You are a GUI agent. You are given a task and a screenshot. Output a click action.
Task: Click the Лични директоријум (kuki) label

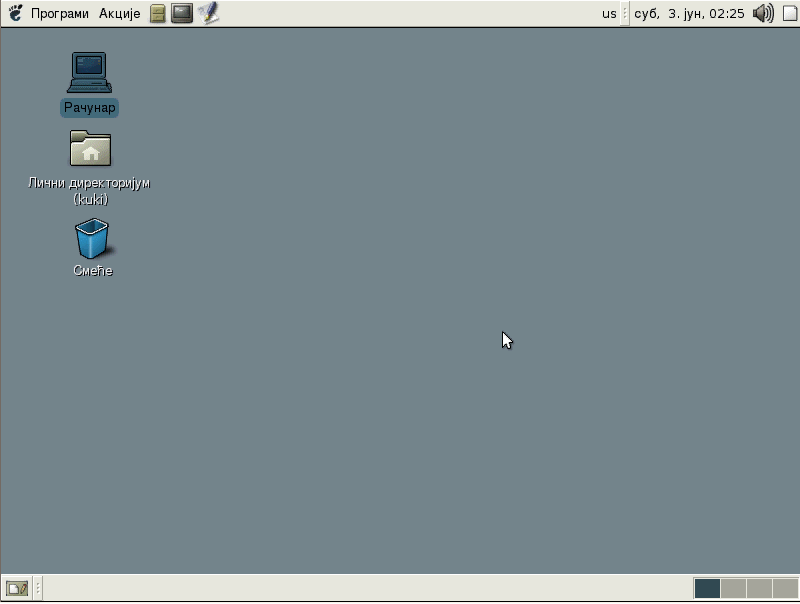click(89, 191)
